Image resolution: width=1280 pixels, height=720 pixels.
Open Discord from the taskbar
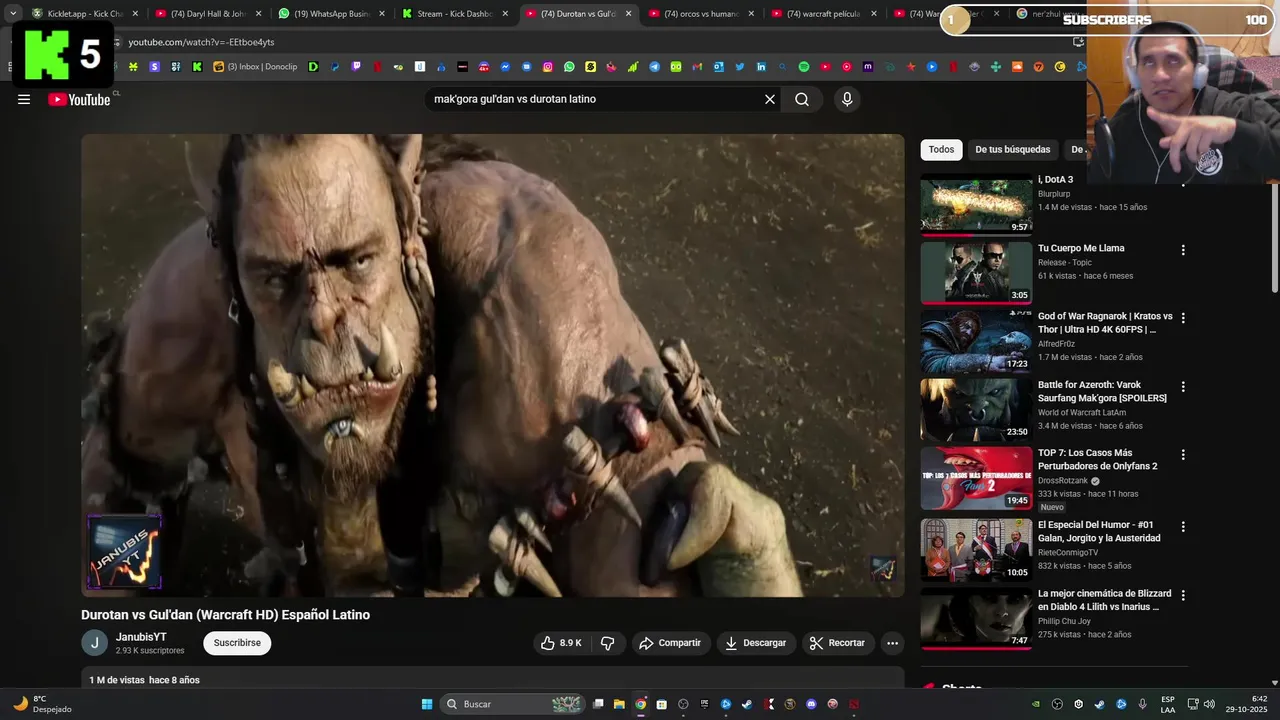click(811, 704)
